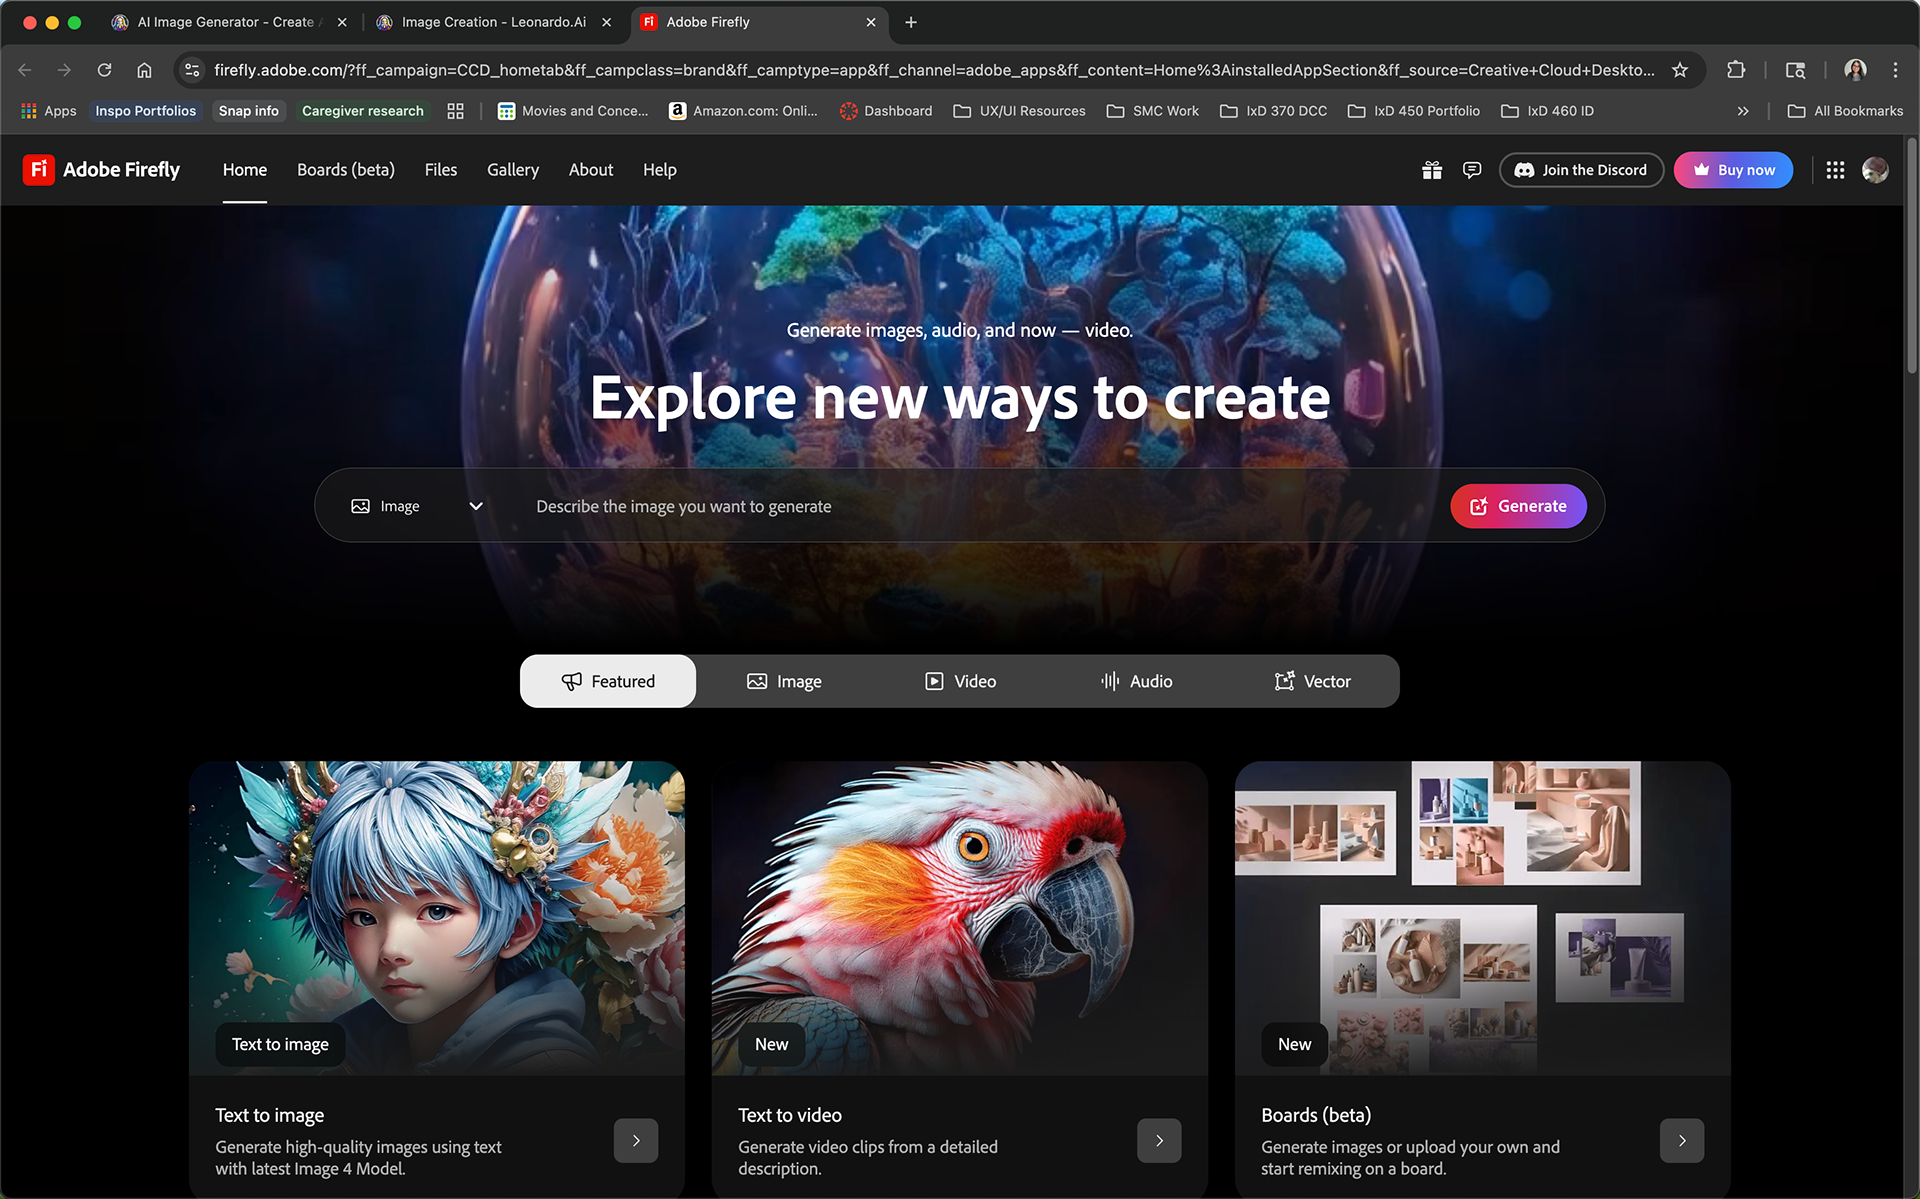Open the Apps bookmark shortcut
Screen dimensions: 1920x1199
49,111
